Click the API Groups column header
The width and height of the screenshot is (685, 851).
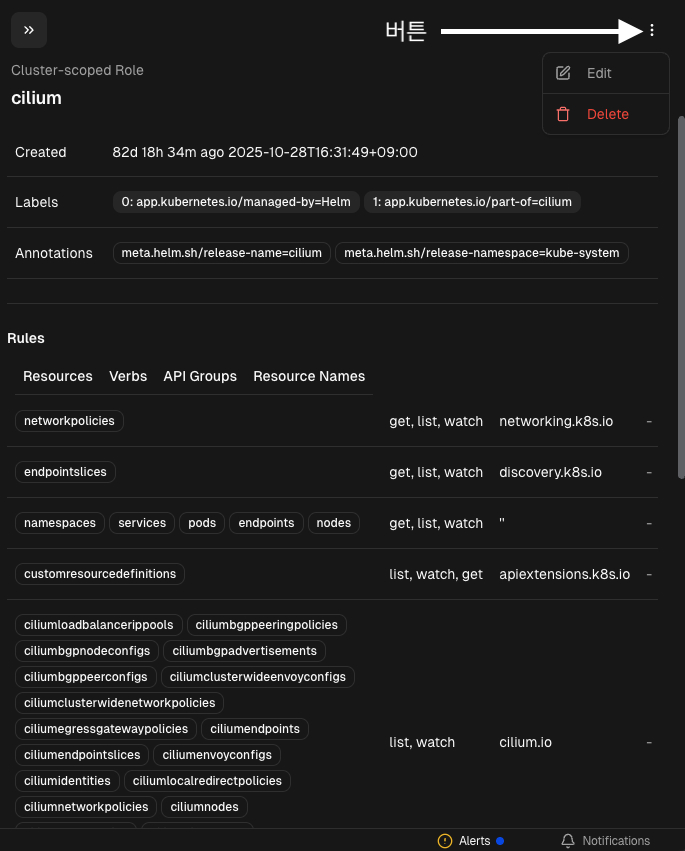coord(200,376)
